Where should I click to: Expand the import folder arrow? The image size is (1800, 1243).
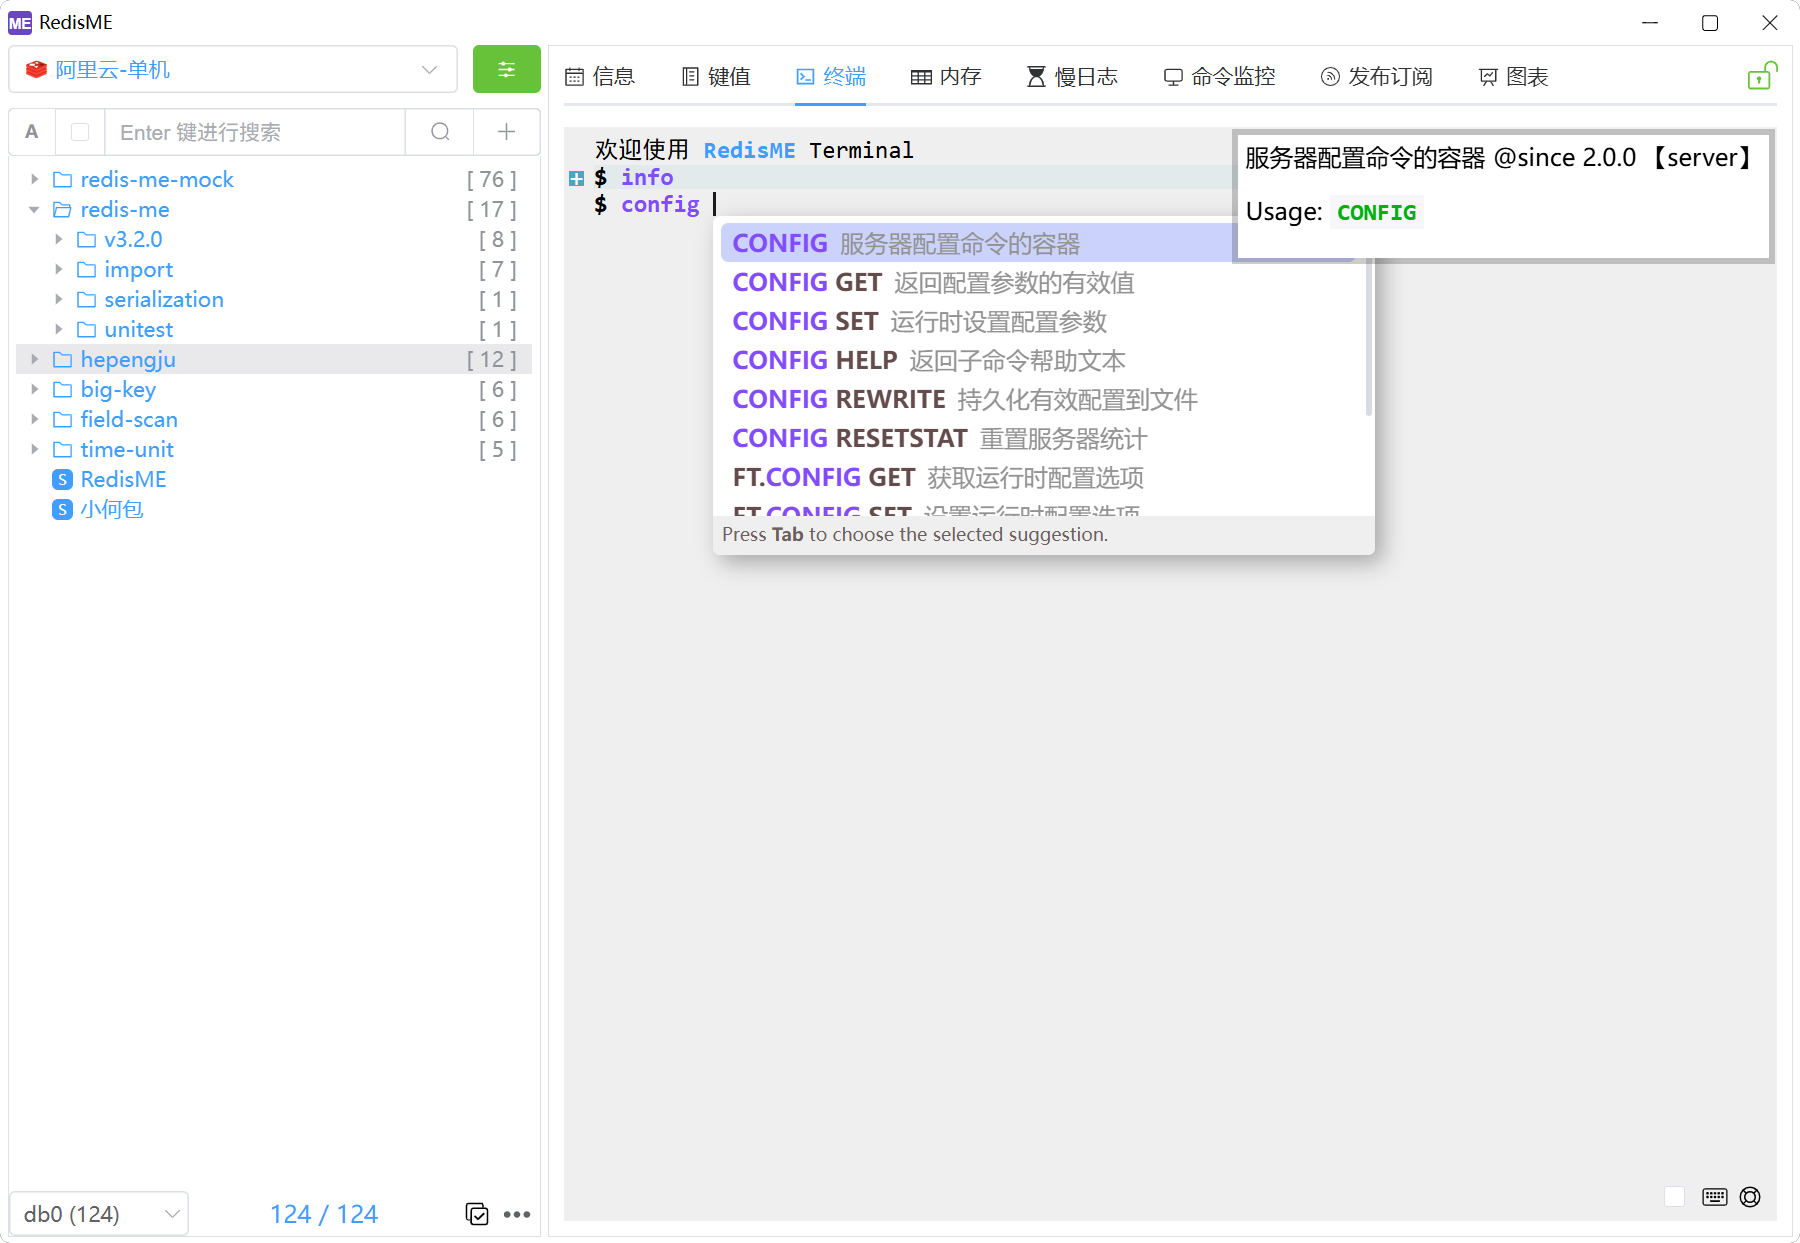[58, 269]
